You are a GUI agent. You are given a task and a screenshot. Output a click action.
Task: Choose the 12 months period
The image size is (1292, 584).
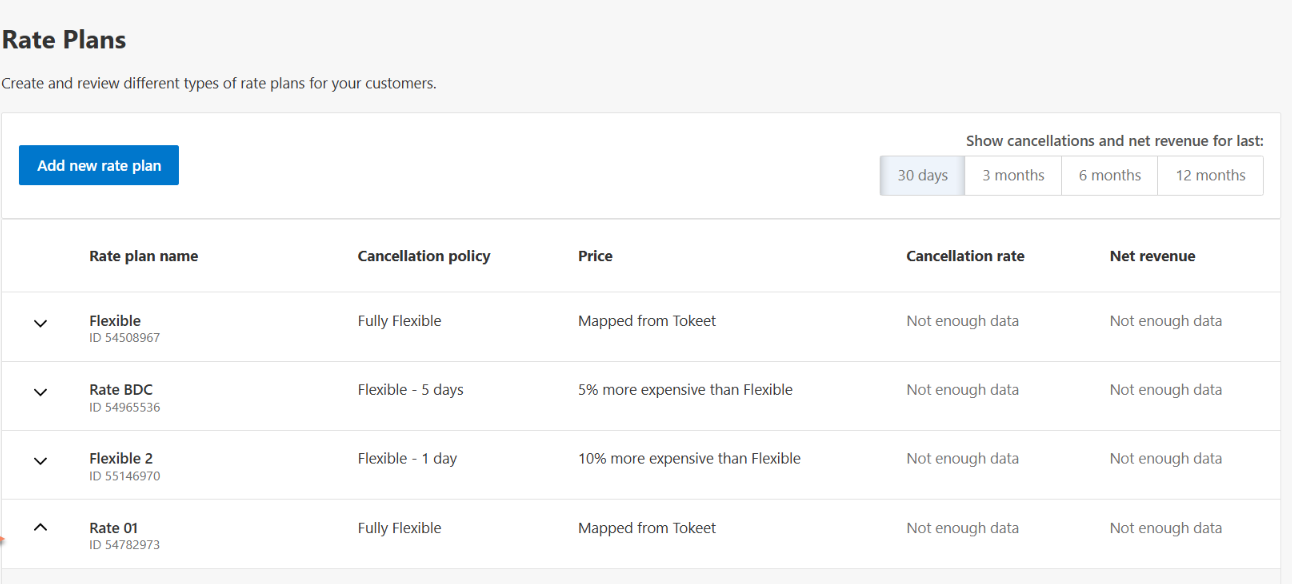point(1210,175)
